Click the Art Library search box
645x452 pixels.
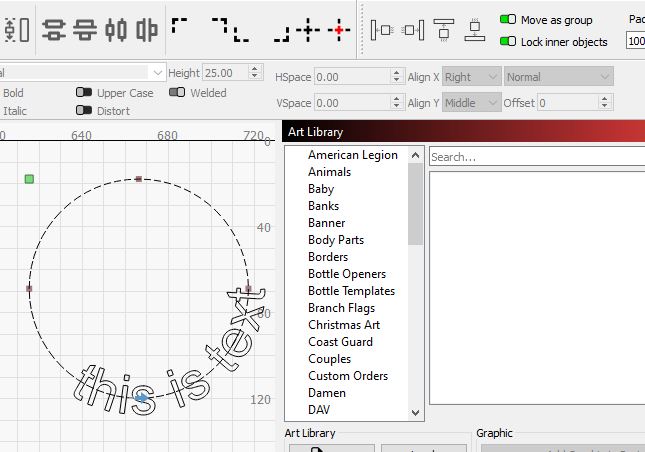coord(537,157)
